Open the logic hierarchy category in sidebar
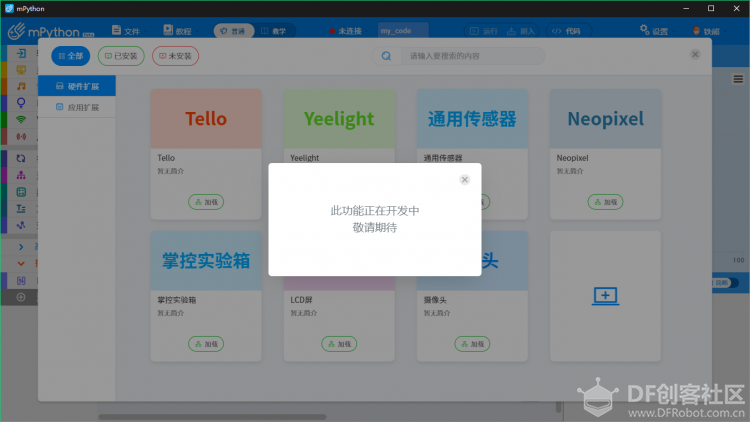750x422 pixels. point(21,175)
